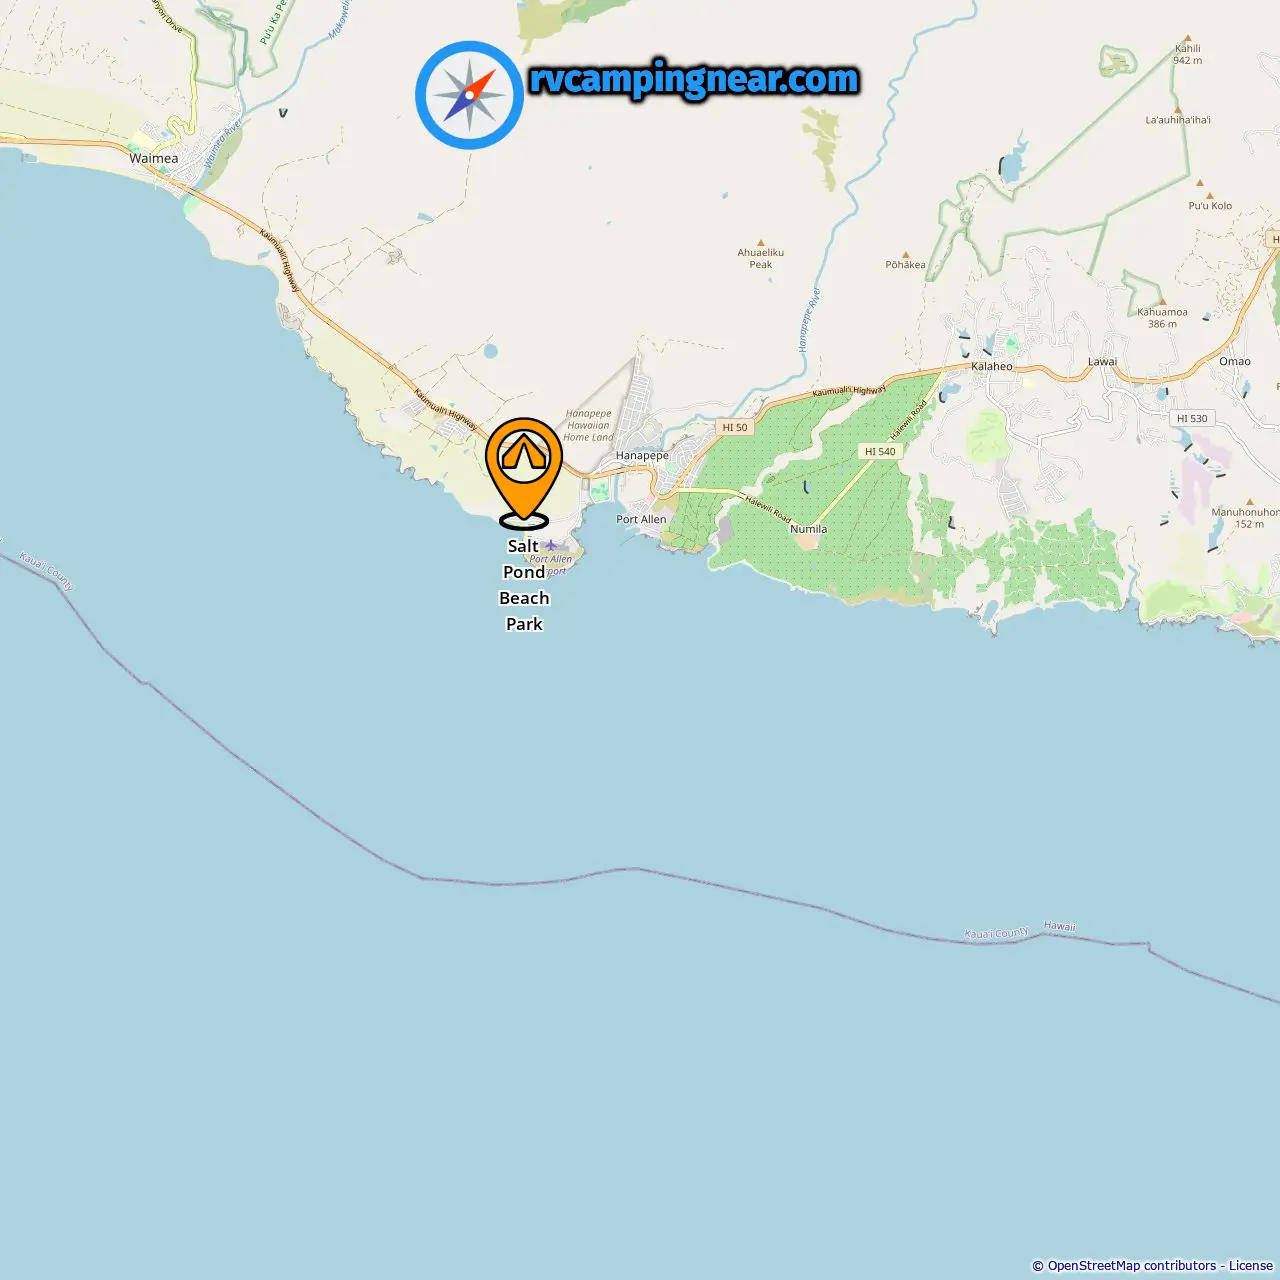This screenshot has width=1280, height=1280.
Task: Click the Numila place label
Action: click(x=809, y=529)
